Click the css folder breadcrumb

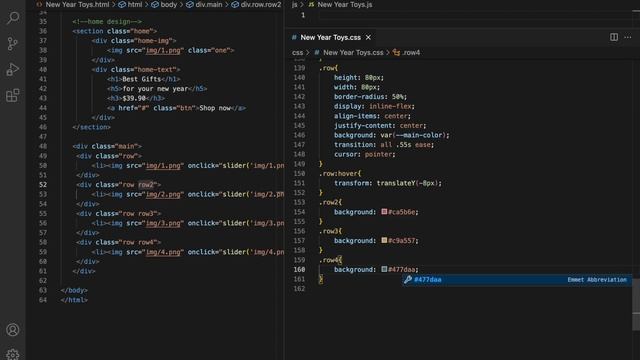[298, 53]
